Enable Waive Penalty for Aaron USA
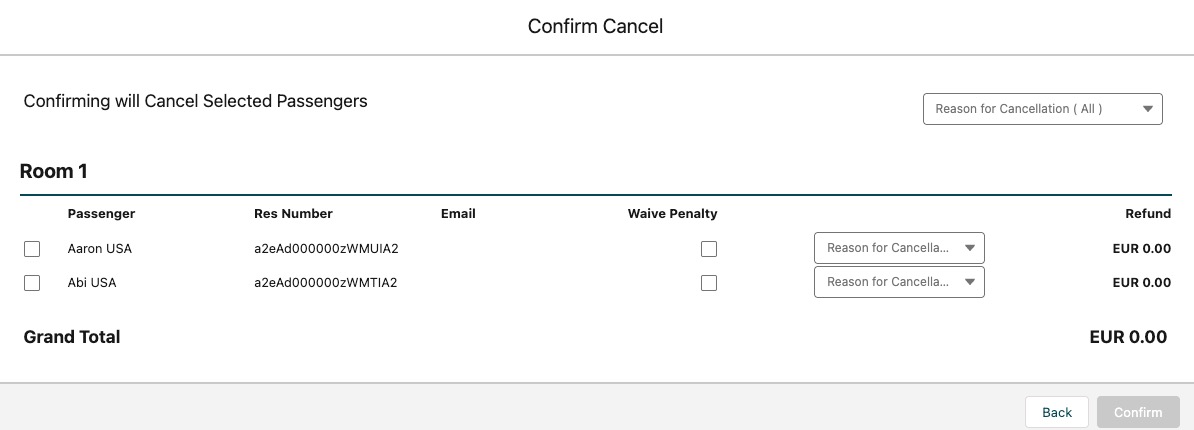Viewport: 1194px width, 430px height. 709,249
